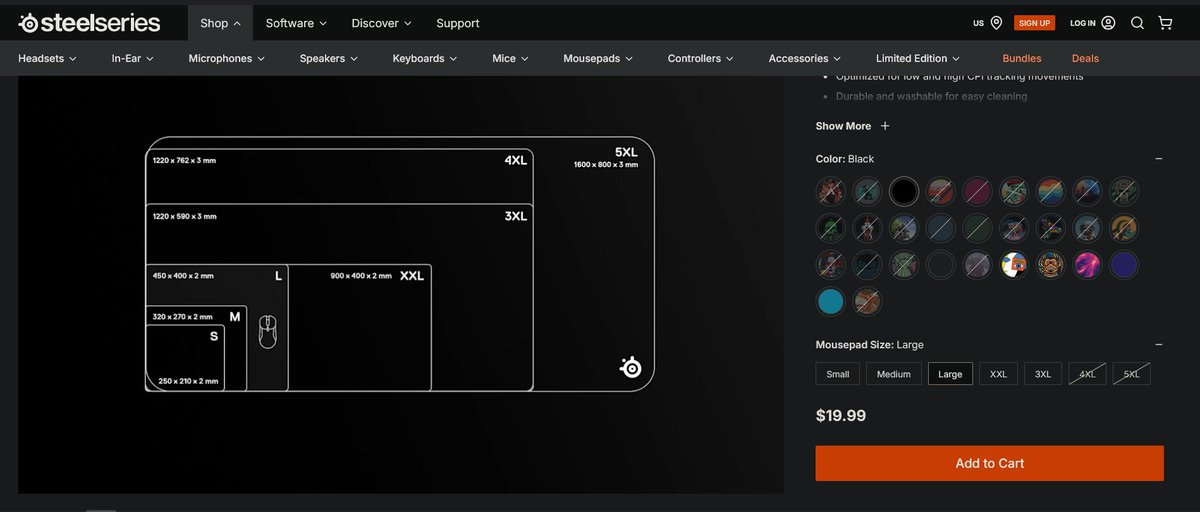Screen dimensions: 1200x512
Task: Choose the white abstract eye art swatch
Action: pyautogui.click(x=1014, y=264)
